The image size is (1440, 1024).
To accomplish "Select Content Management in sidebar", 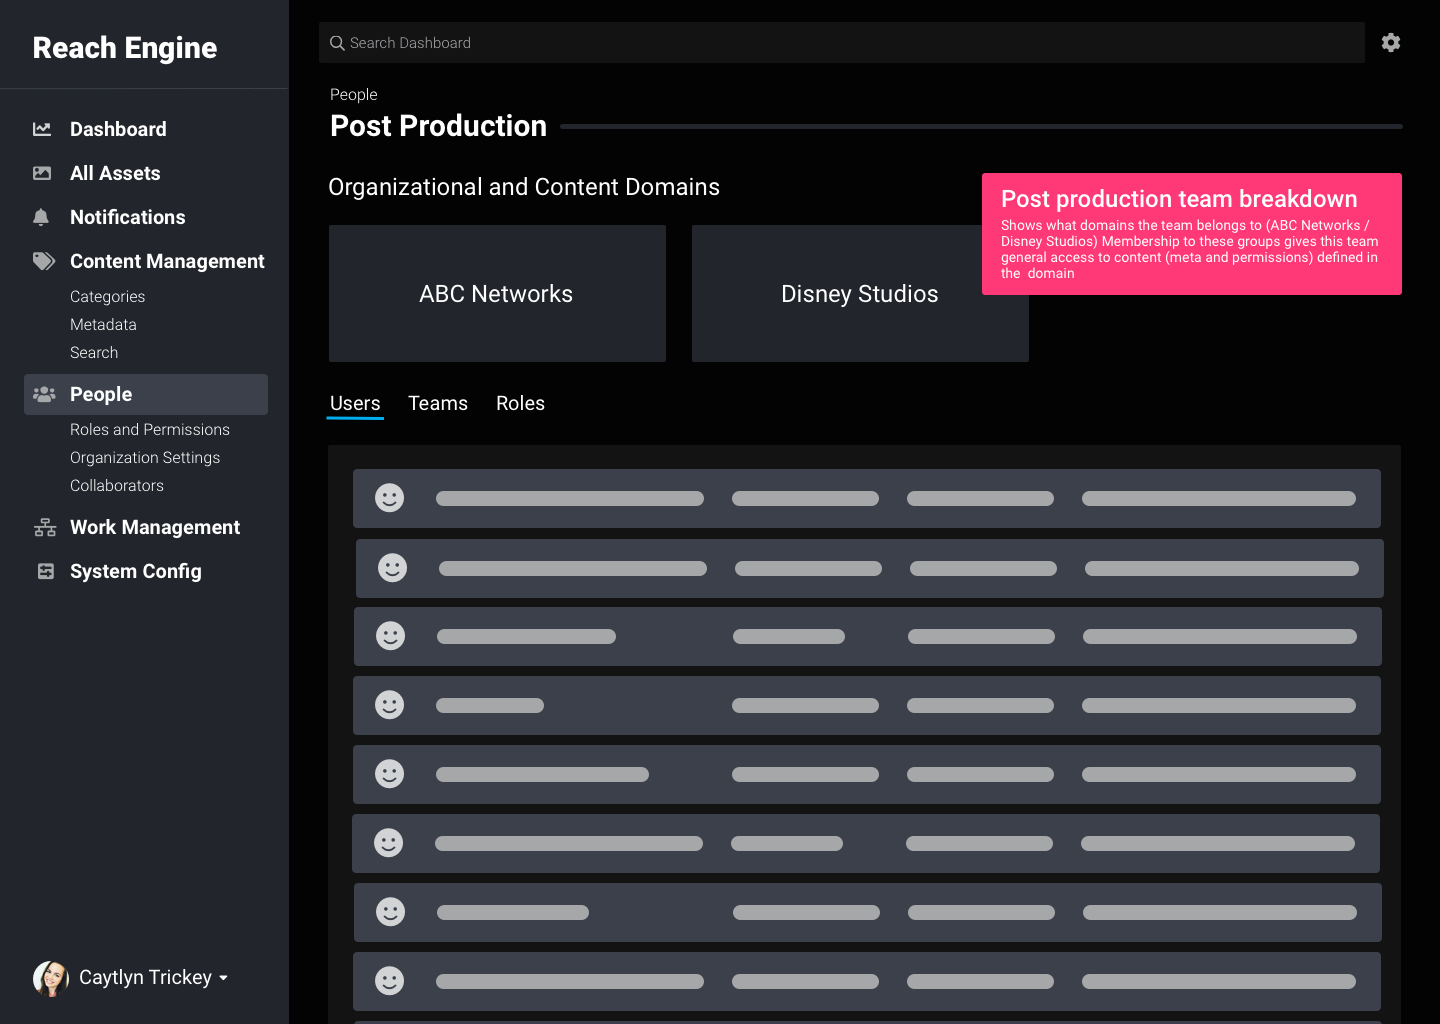I will coord(167,261).
